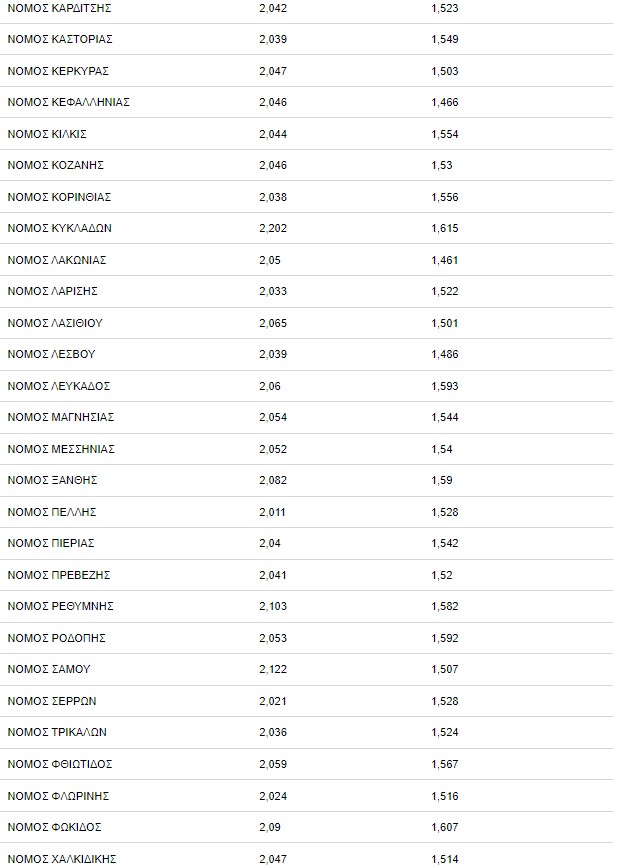Click the ΝΟΜΟΣ ΜΑΓΝΗΣΙΑΣ cell
Screen dimensions: 620x865
(x=61, y=417)
